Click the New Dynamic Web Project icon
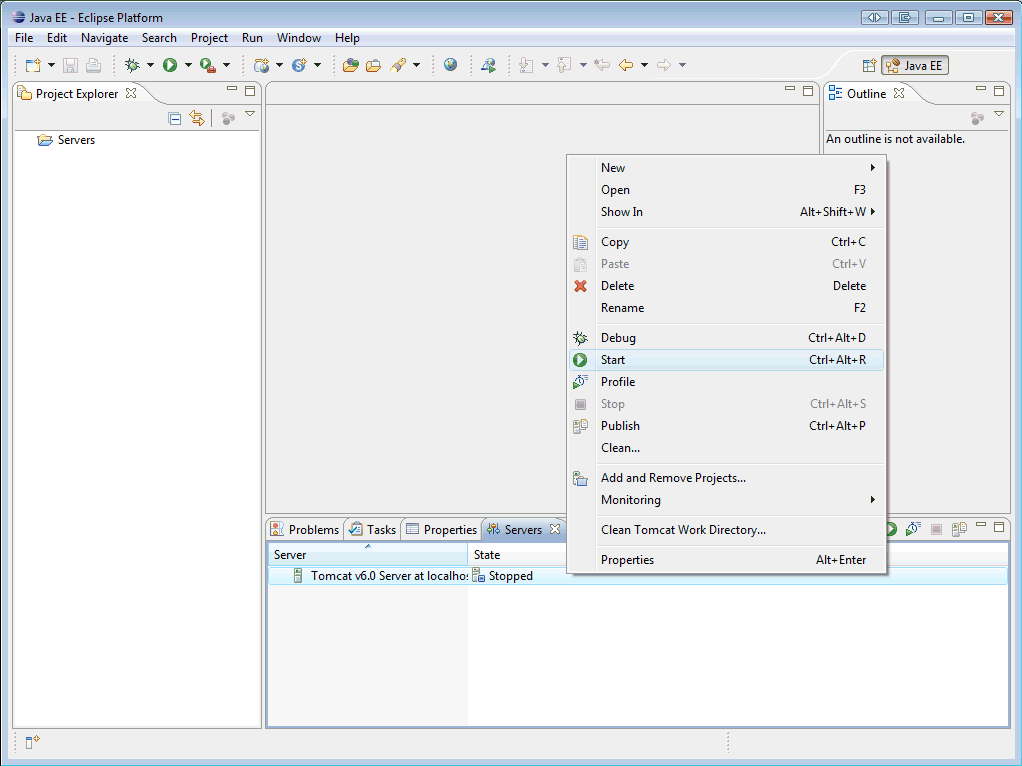 click(x=261, y=65)
